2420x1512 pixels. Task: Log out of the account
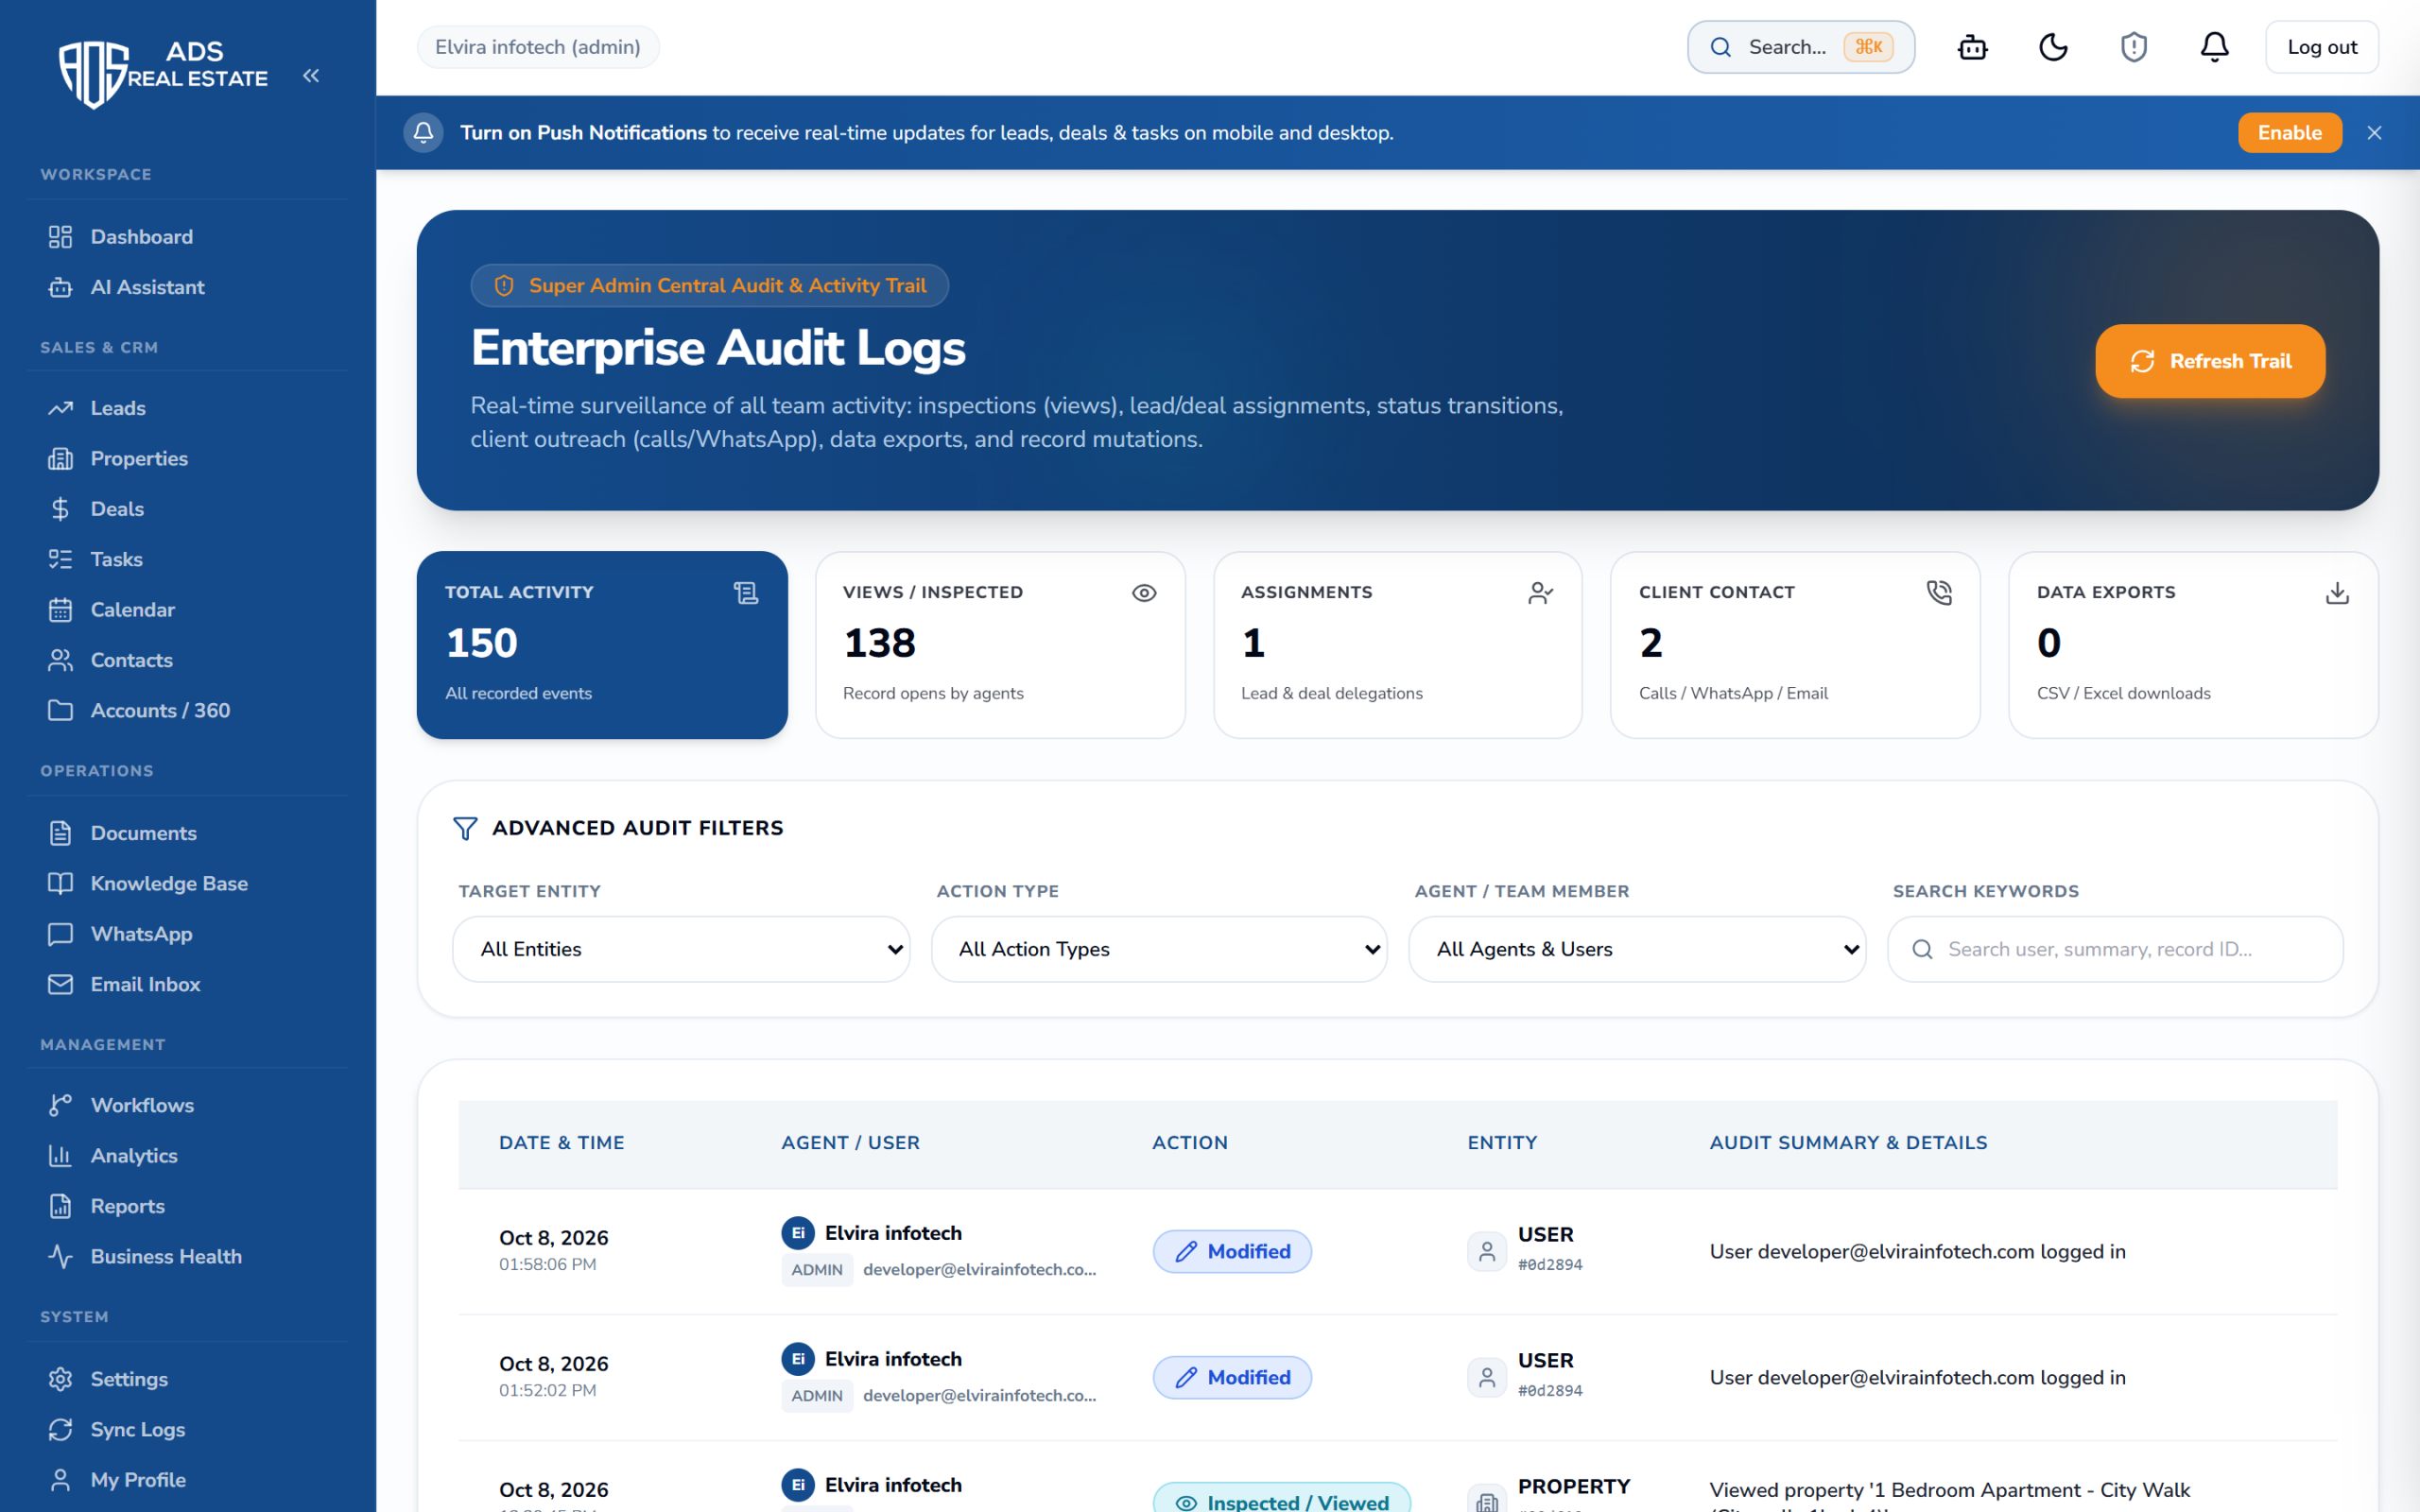click(2321, 47)
